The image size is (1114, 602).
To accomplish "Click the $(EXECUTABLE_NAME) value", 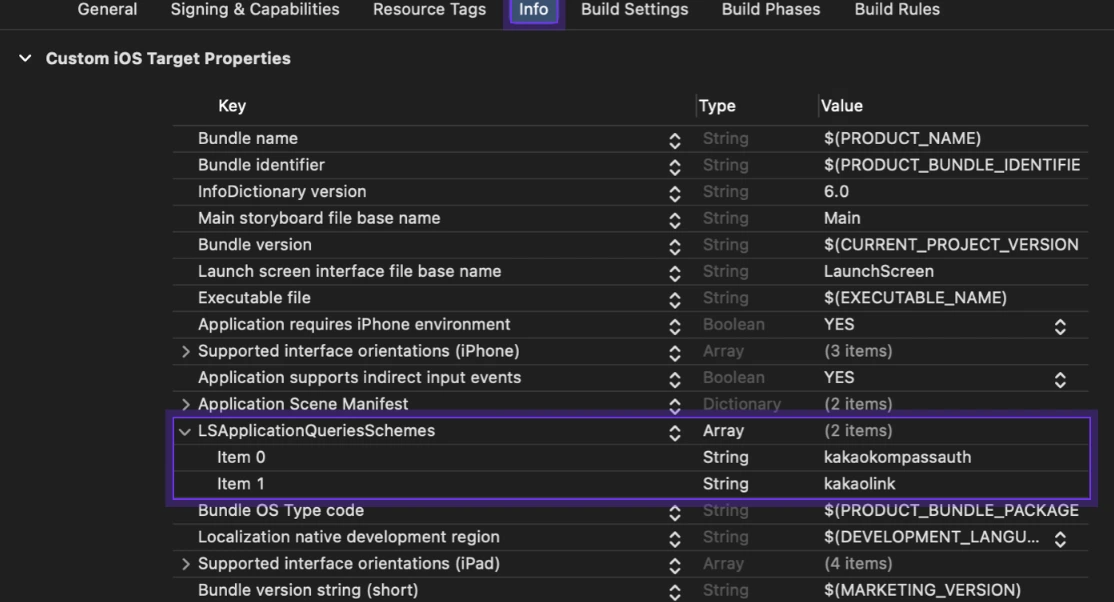I will 915,298.
